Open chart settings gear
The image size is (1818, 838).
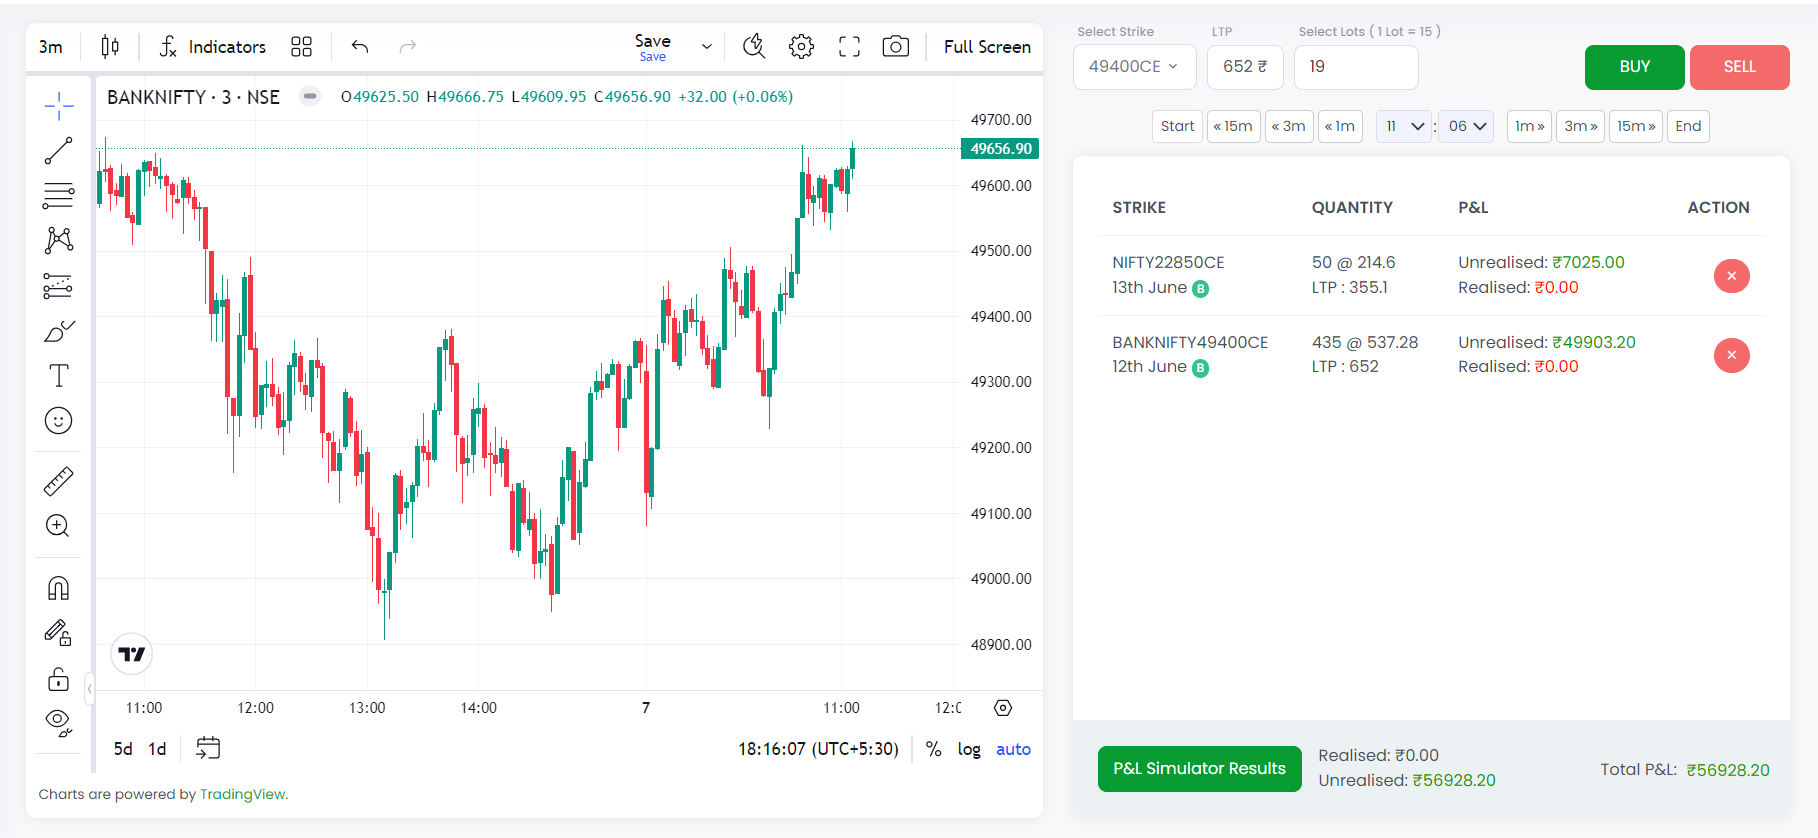(801, 47)
